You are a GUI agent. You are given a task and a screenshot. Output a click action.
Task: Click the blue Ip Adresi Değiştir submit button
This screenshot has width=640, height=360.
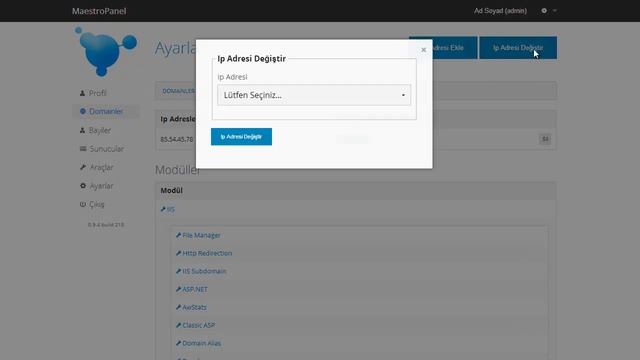[241, 137]
